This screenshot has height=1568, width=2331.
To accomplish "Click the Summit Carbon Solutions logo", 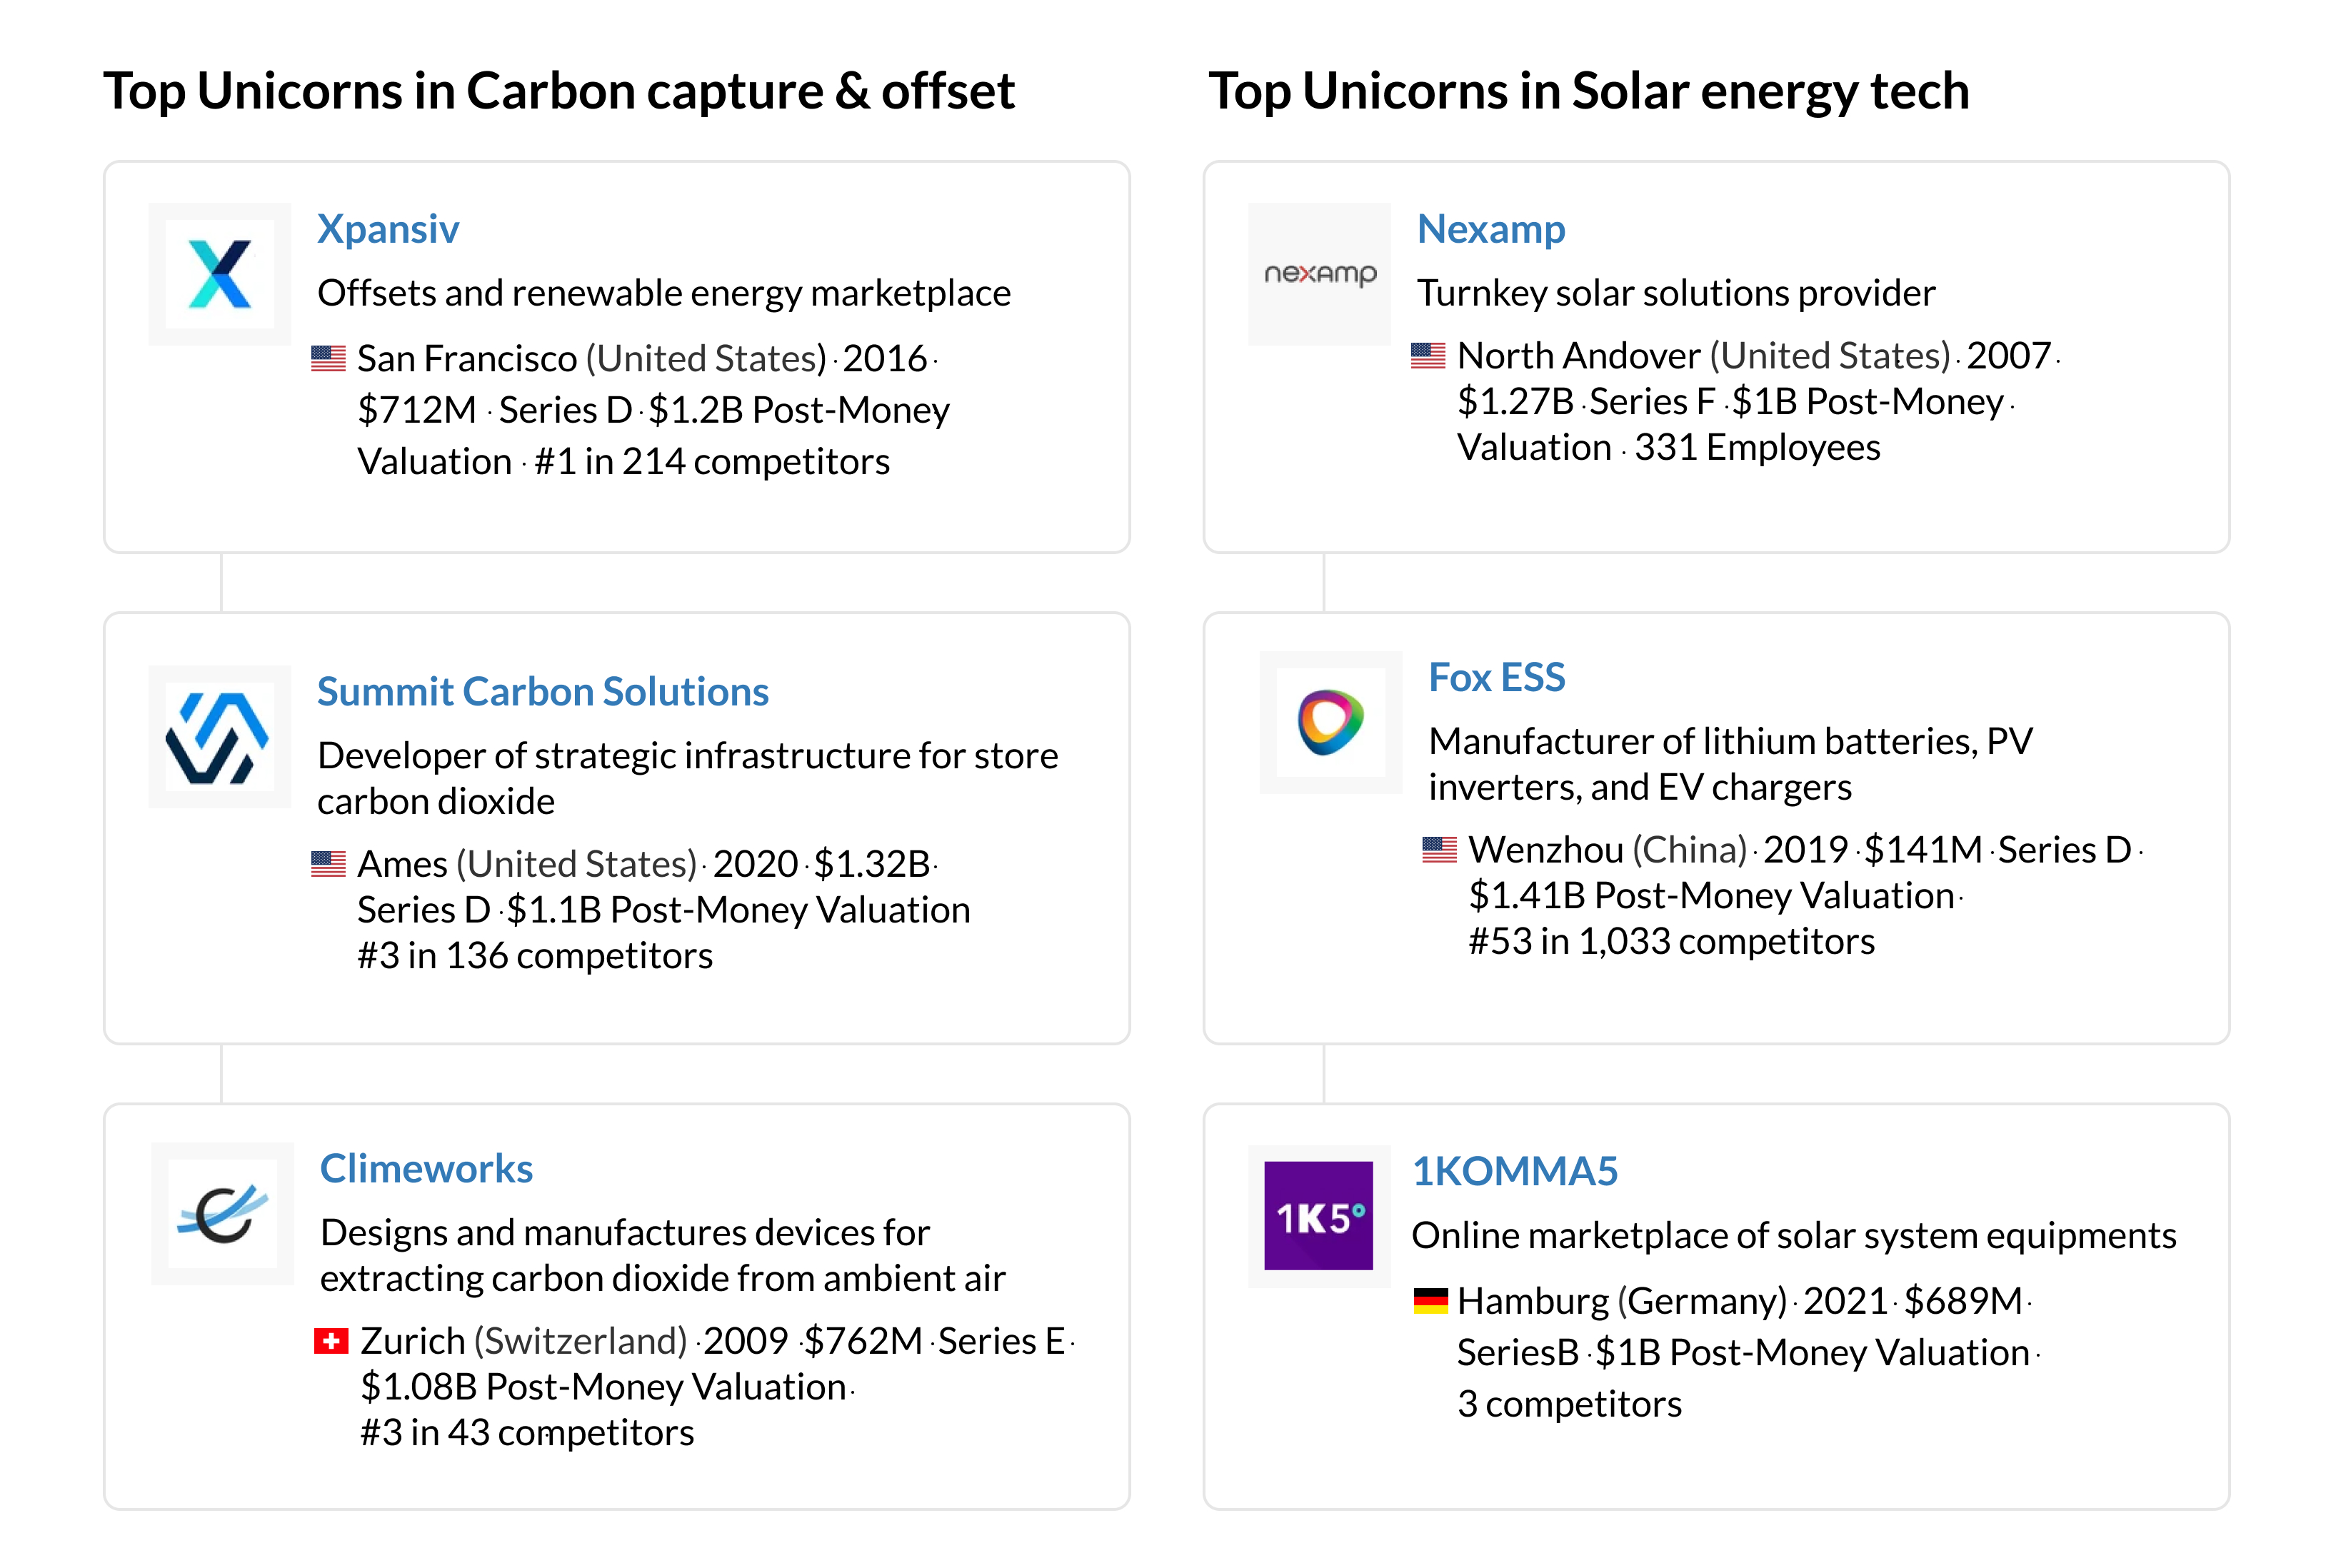I will (x=219, y=737).
